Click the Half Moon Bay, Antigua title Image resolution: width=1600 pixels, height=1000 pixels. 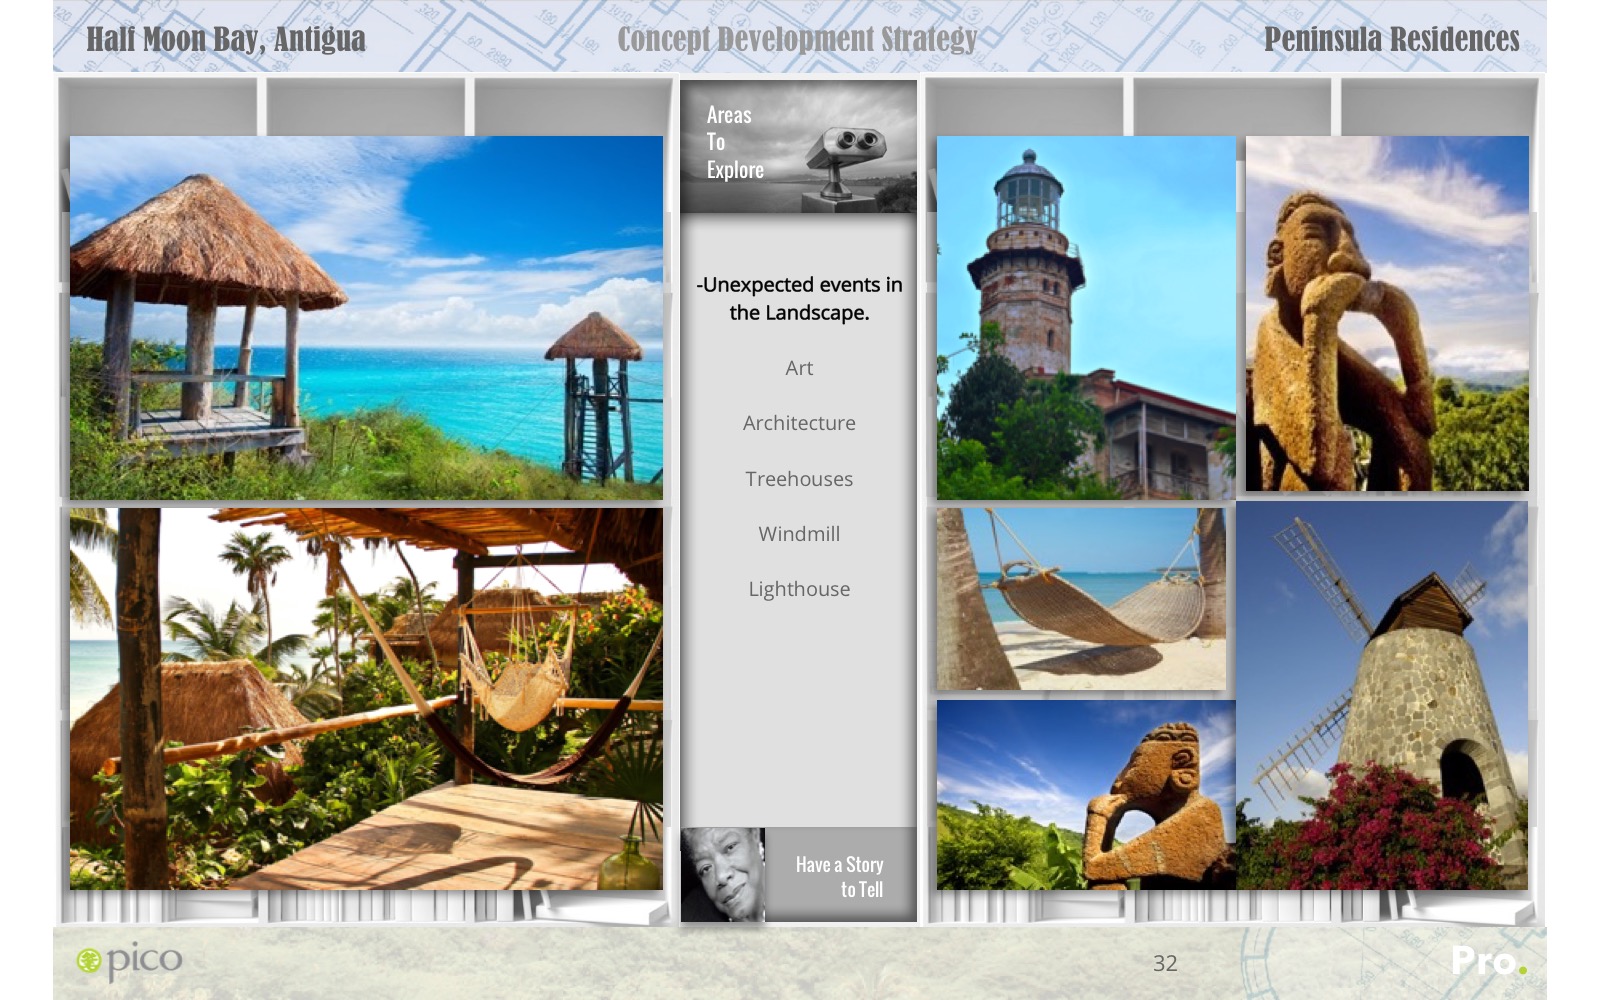click(226, 39)
